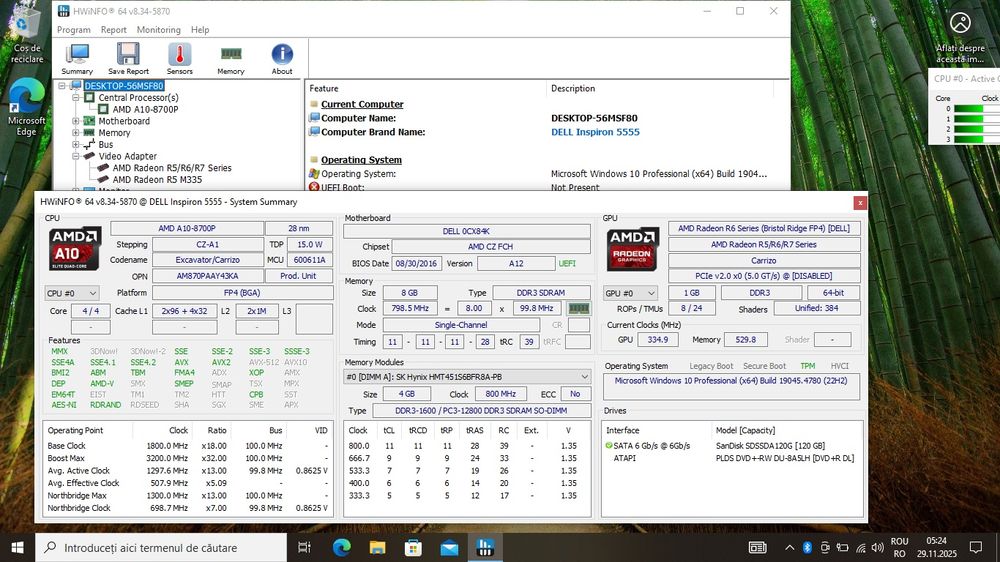Open the Mail app taskbar icon
This screenshot has width=1000, height=562.
449,547
